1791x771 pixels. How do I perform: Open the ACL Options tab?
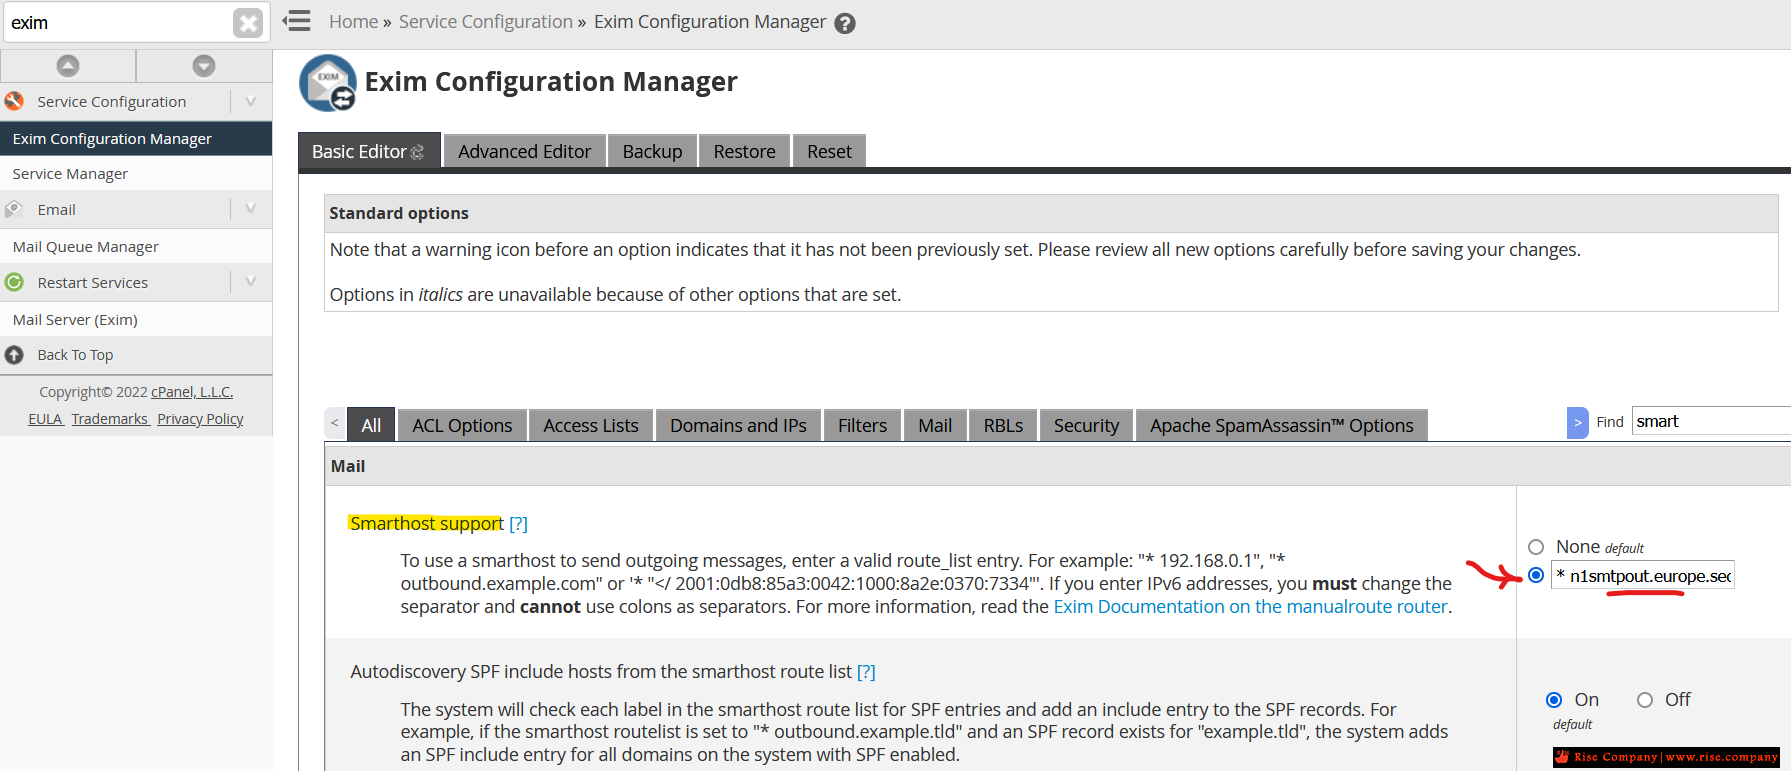[x=462, y=425]
